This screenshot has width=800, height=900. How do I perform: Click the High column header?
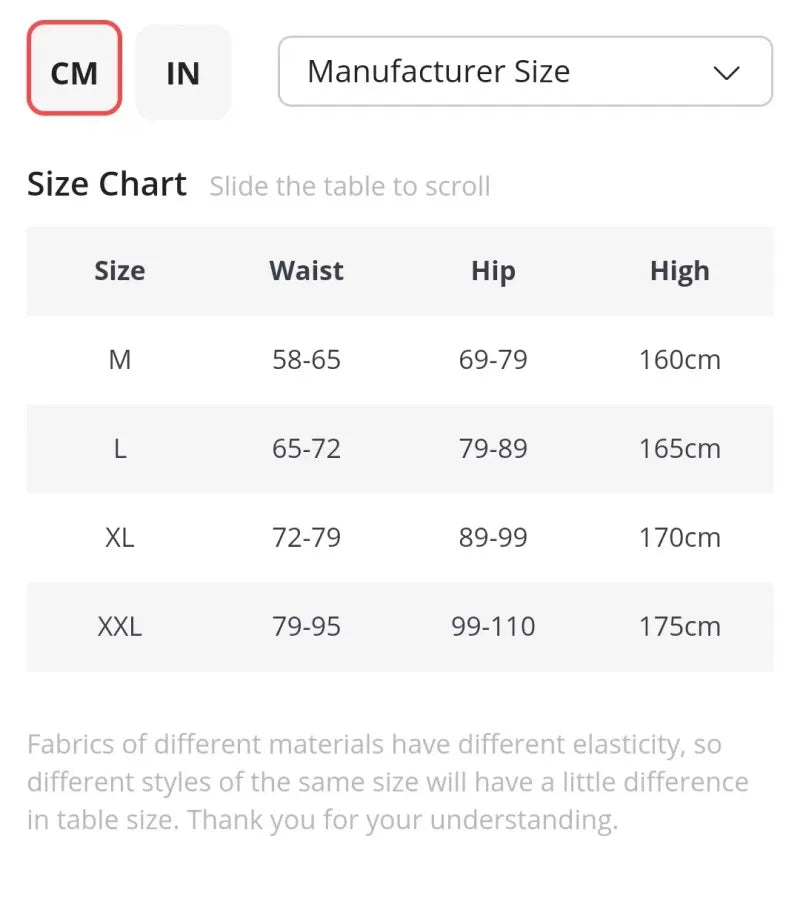[679, 271]
